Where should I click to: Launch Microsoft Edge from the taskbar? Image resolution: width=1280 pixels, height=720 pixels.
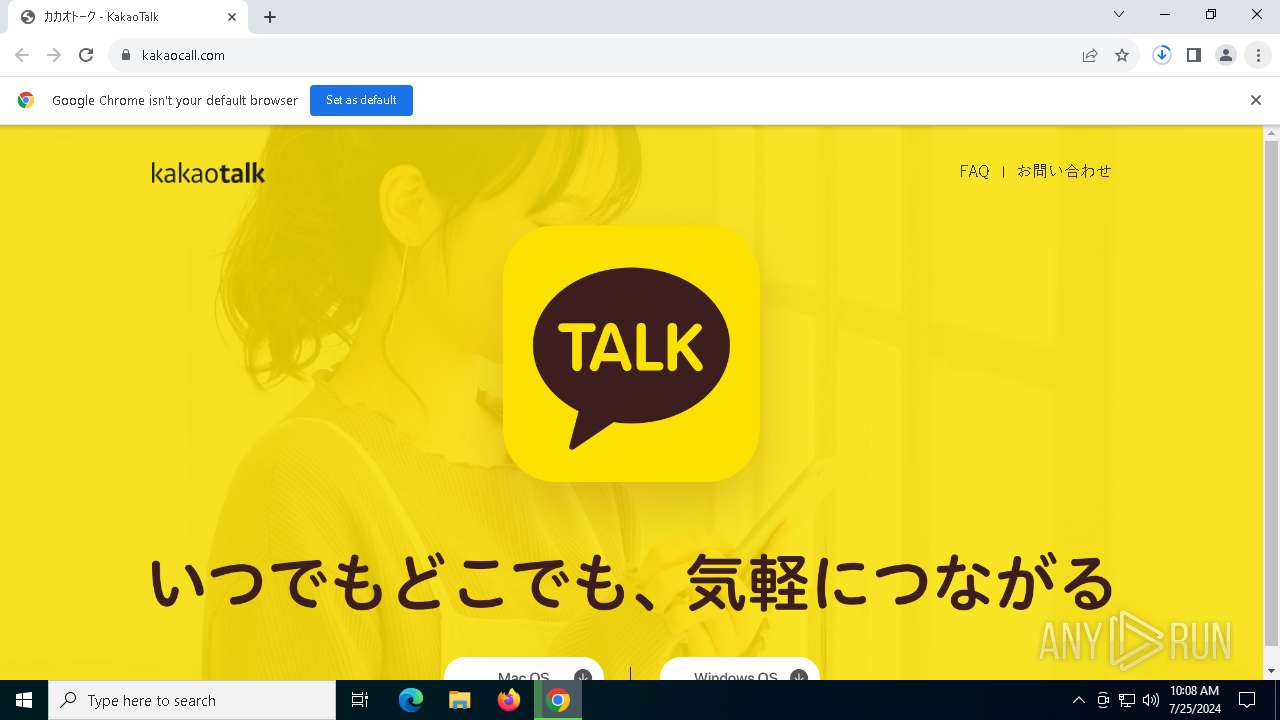(x=411, y=700)
